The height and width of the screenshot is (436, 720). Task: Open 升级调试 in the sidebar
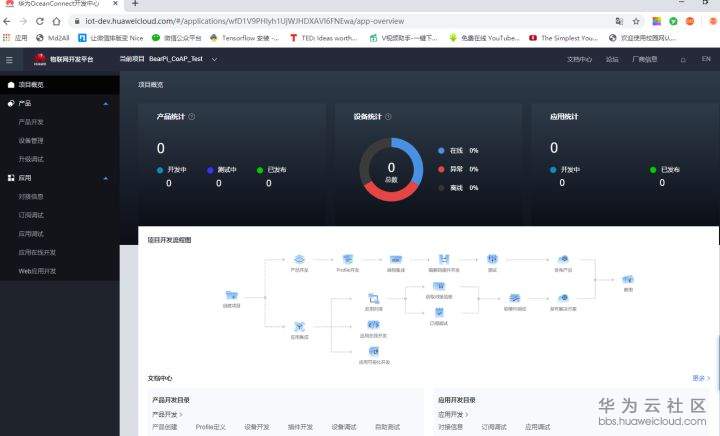click(x=31, y=159)
